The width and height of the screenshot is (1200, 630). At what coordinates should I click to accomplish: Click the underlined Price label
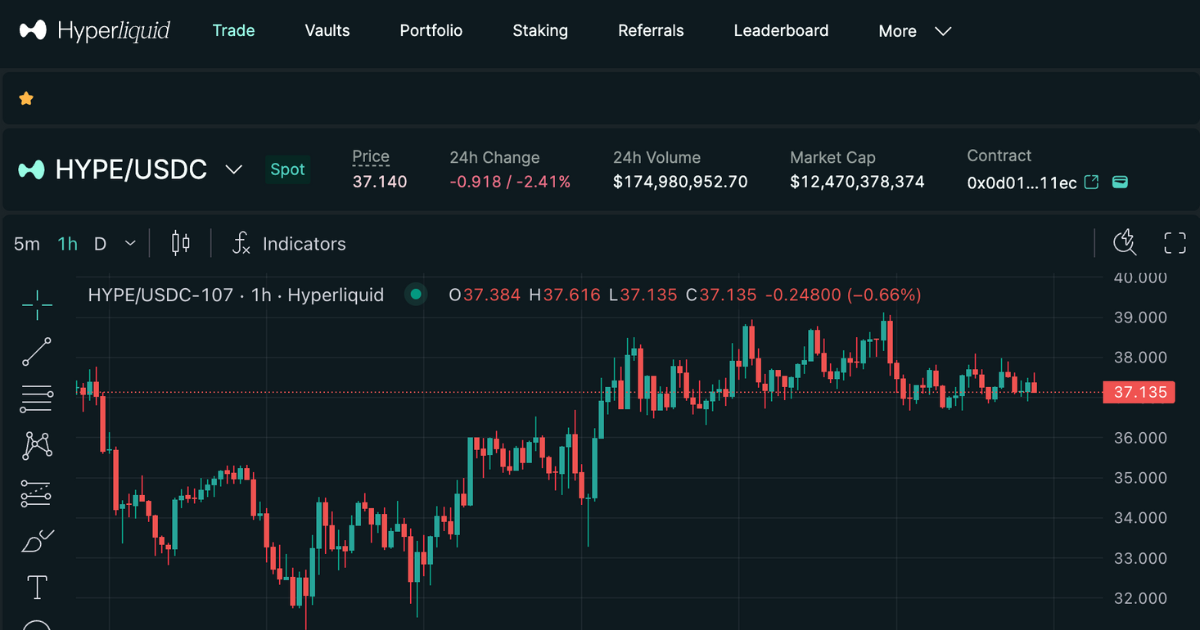371,157
